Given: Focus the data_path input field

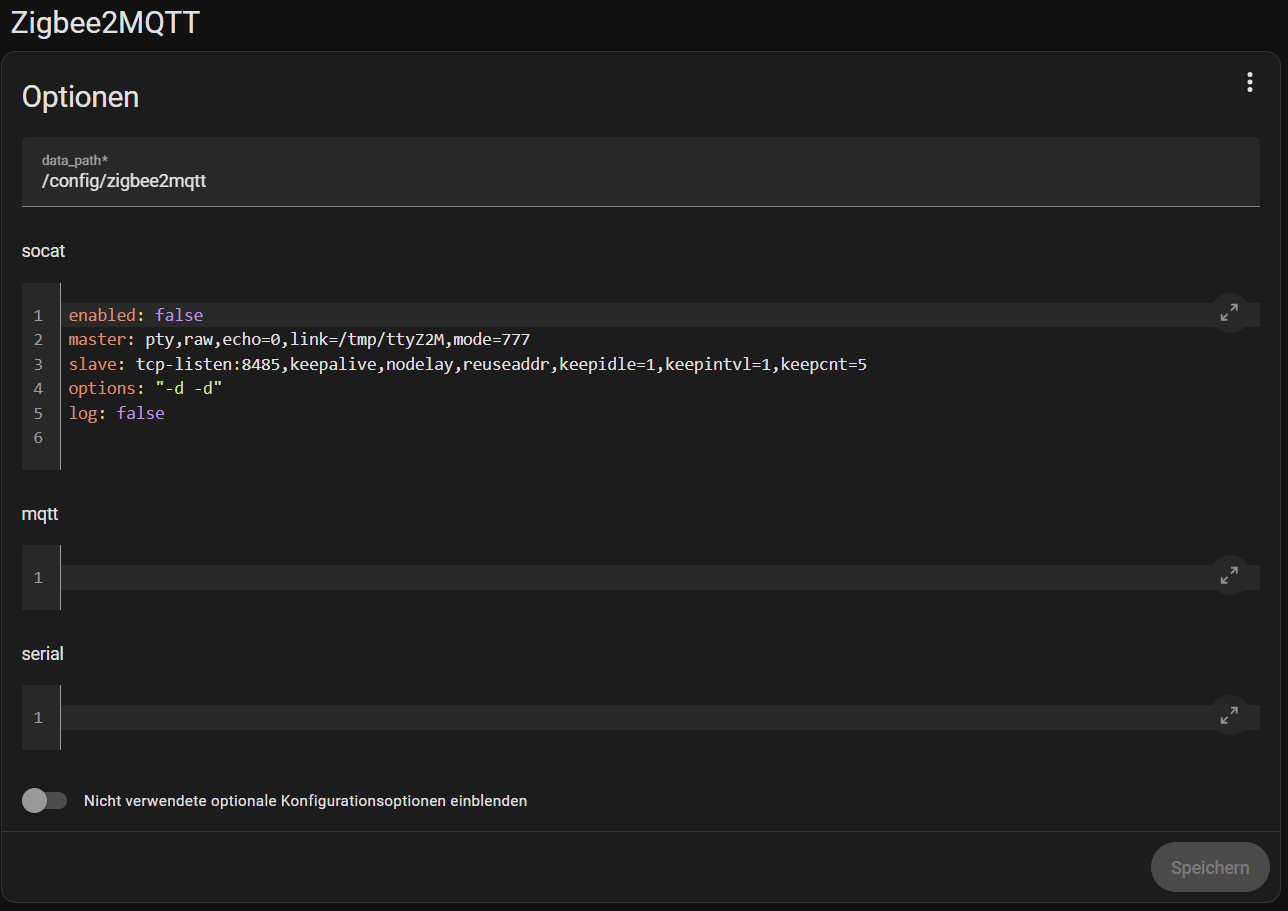Looking at the screenshot, I should point(640,181).
